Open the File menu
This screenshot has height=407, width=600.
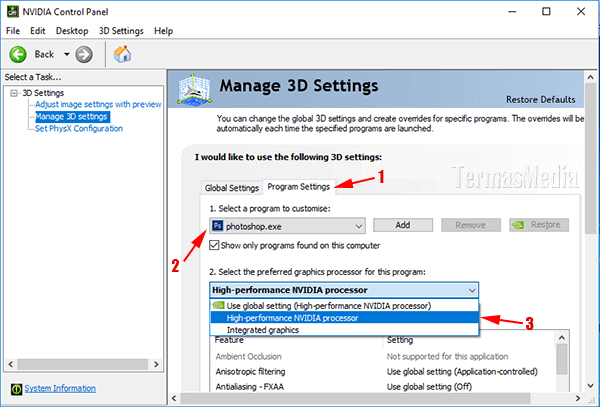[13, 31]
